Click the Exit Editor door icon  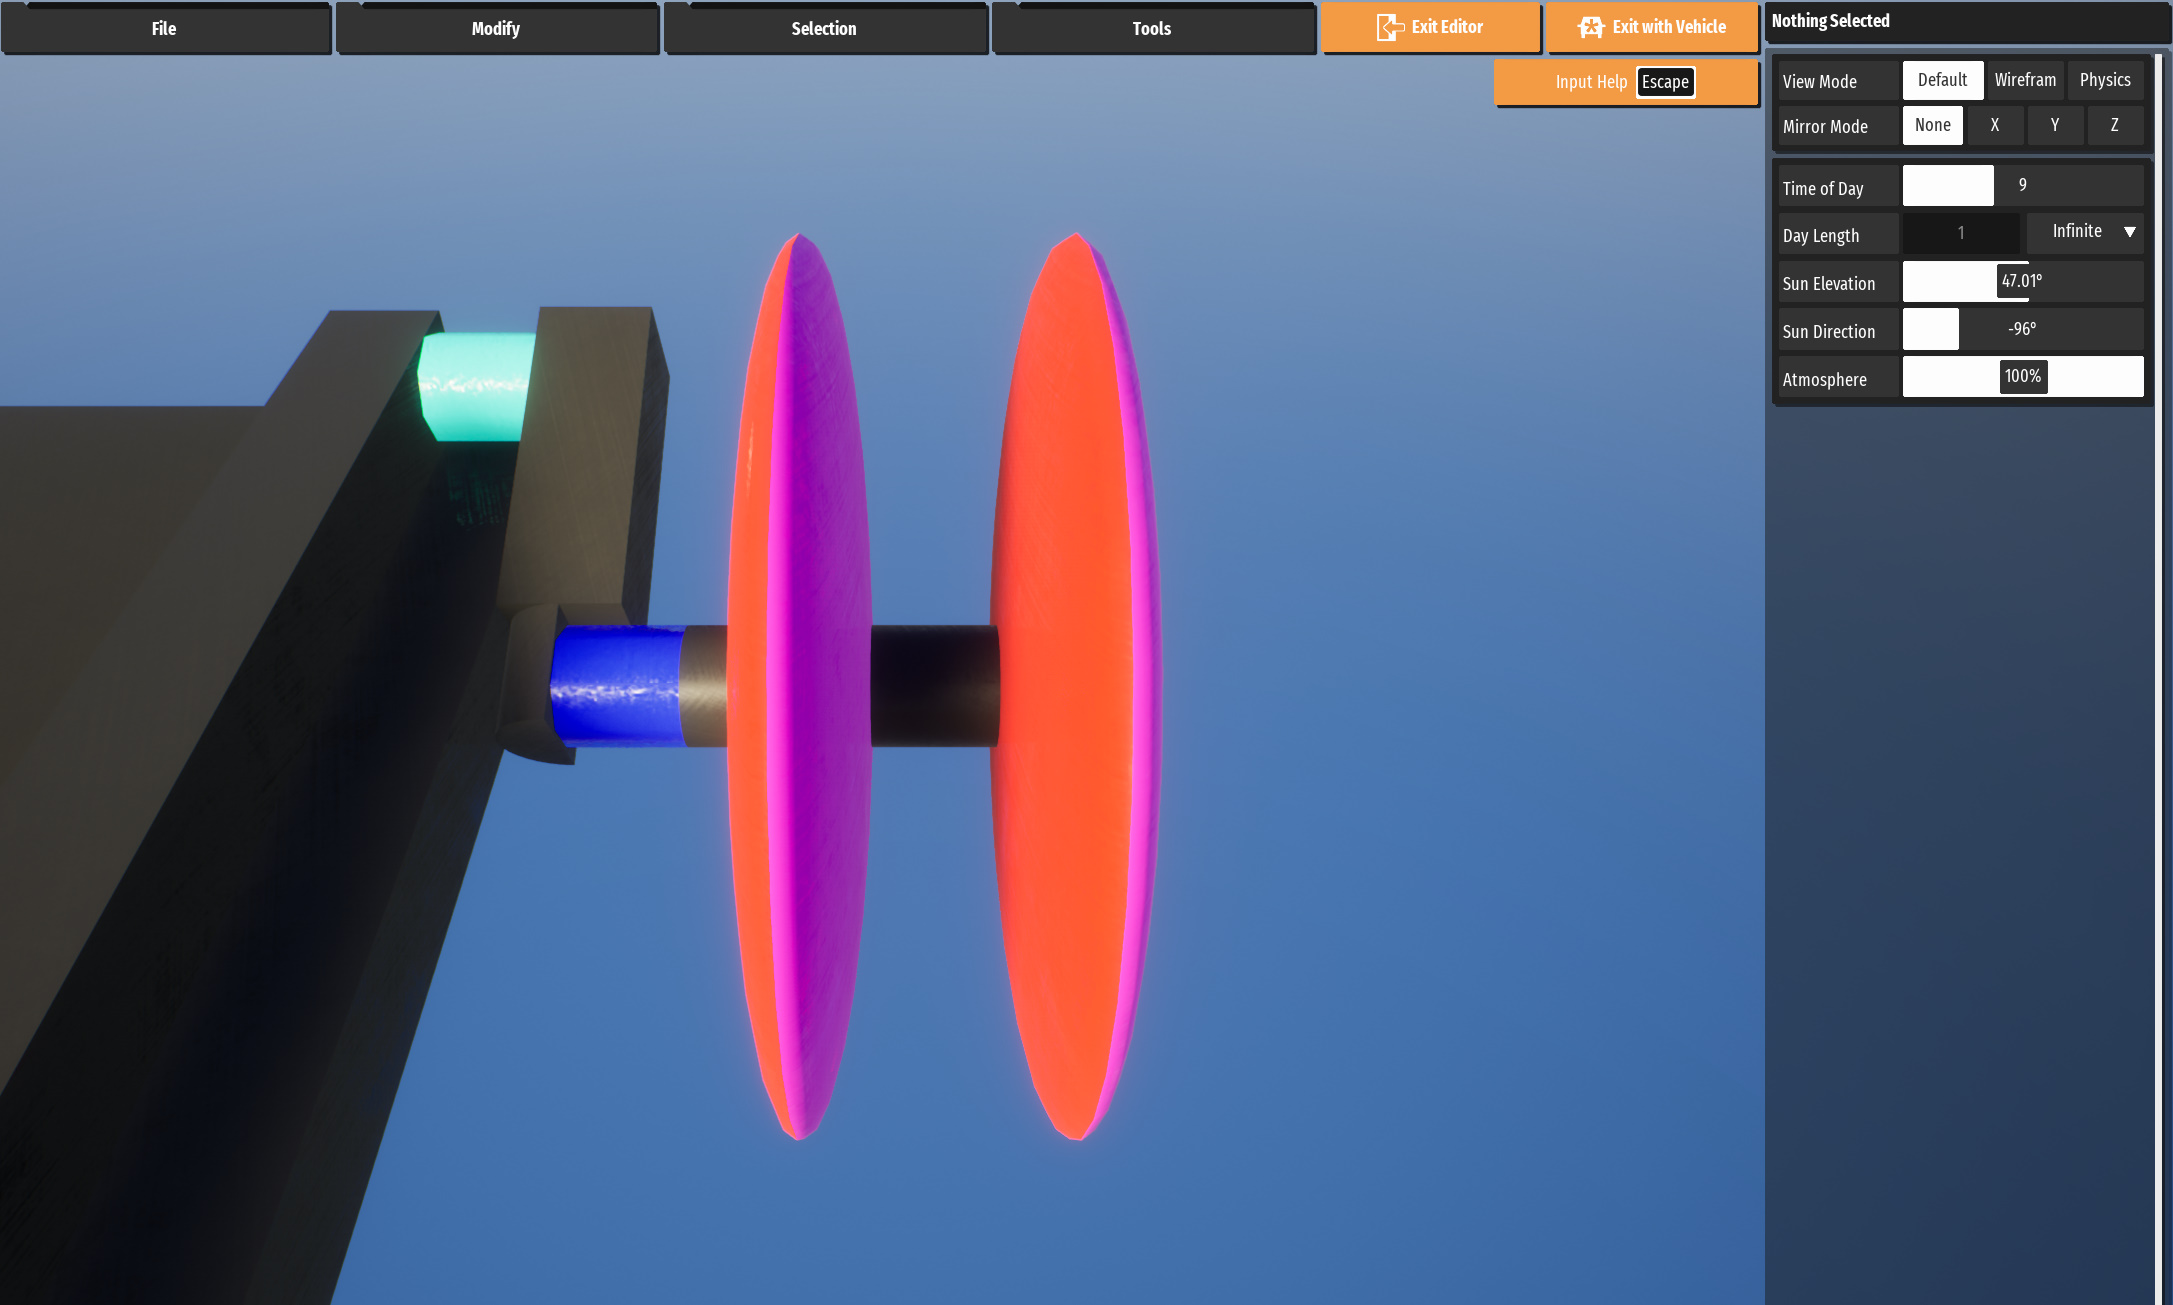pos(1389,27)
